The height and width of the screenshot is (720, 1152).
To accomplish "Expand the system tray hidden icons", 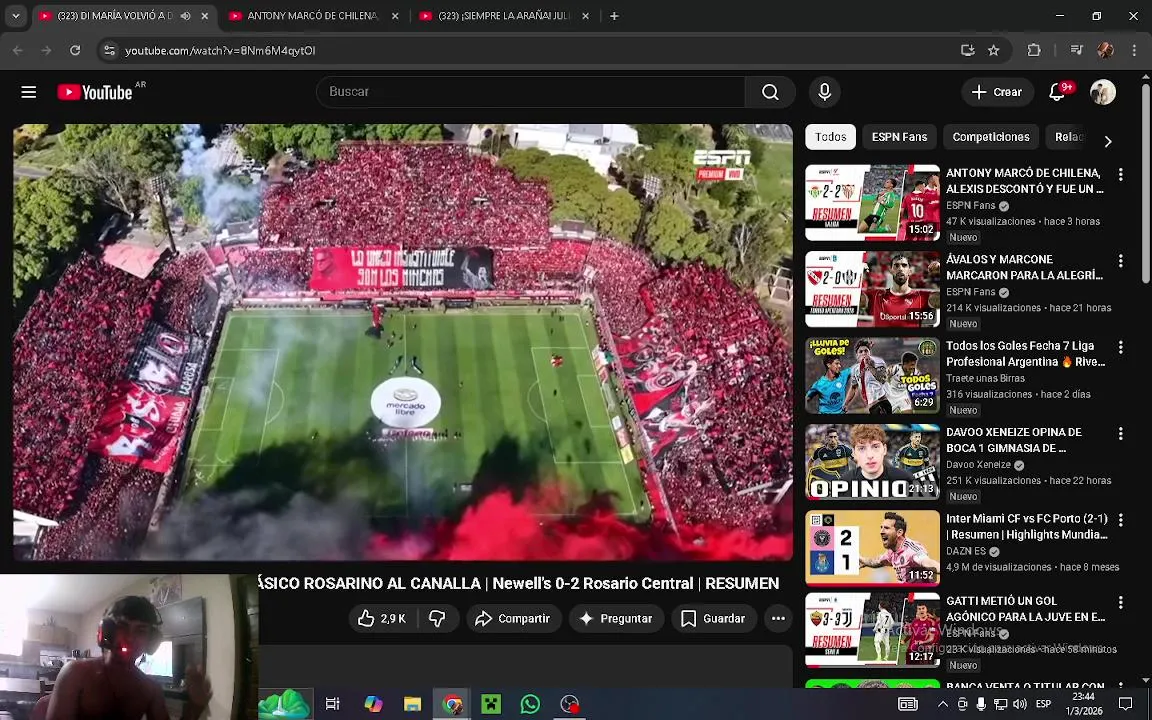I will coord(943,704).
